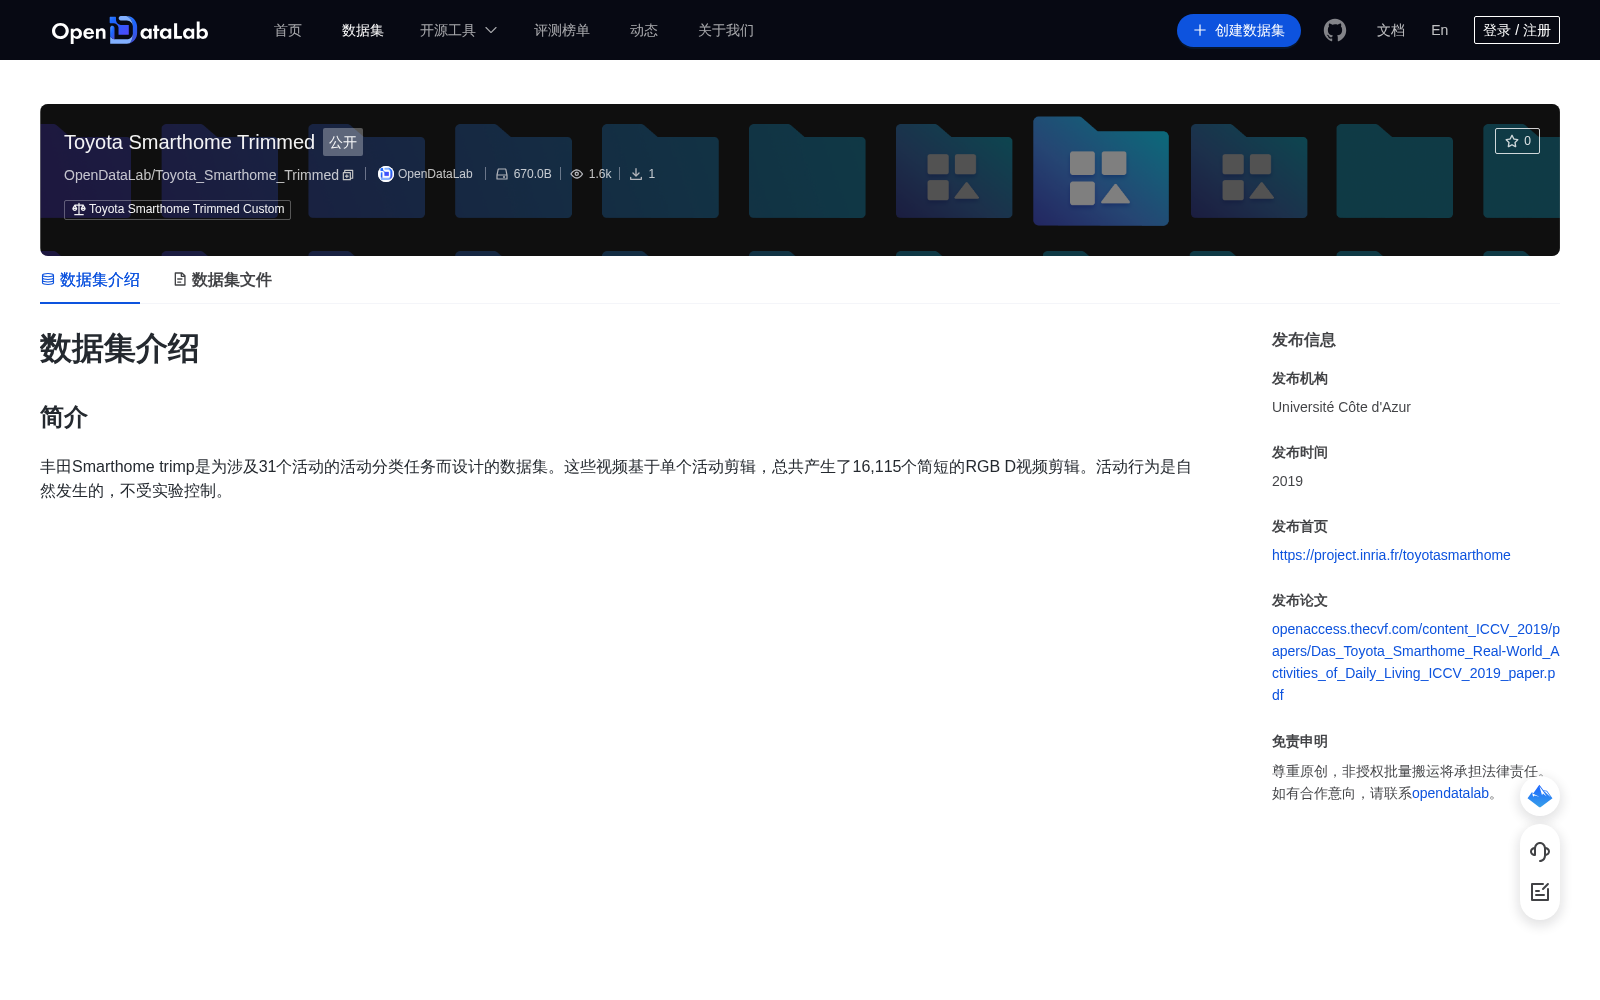The height and width of the screenshot is (1000, 1600).
Task: Open 评测榜单 navigation item
Action: pyautogui.click(x=562, y=30)
